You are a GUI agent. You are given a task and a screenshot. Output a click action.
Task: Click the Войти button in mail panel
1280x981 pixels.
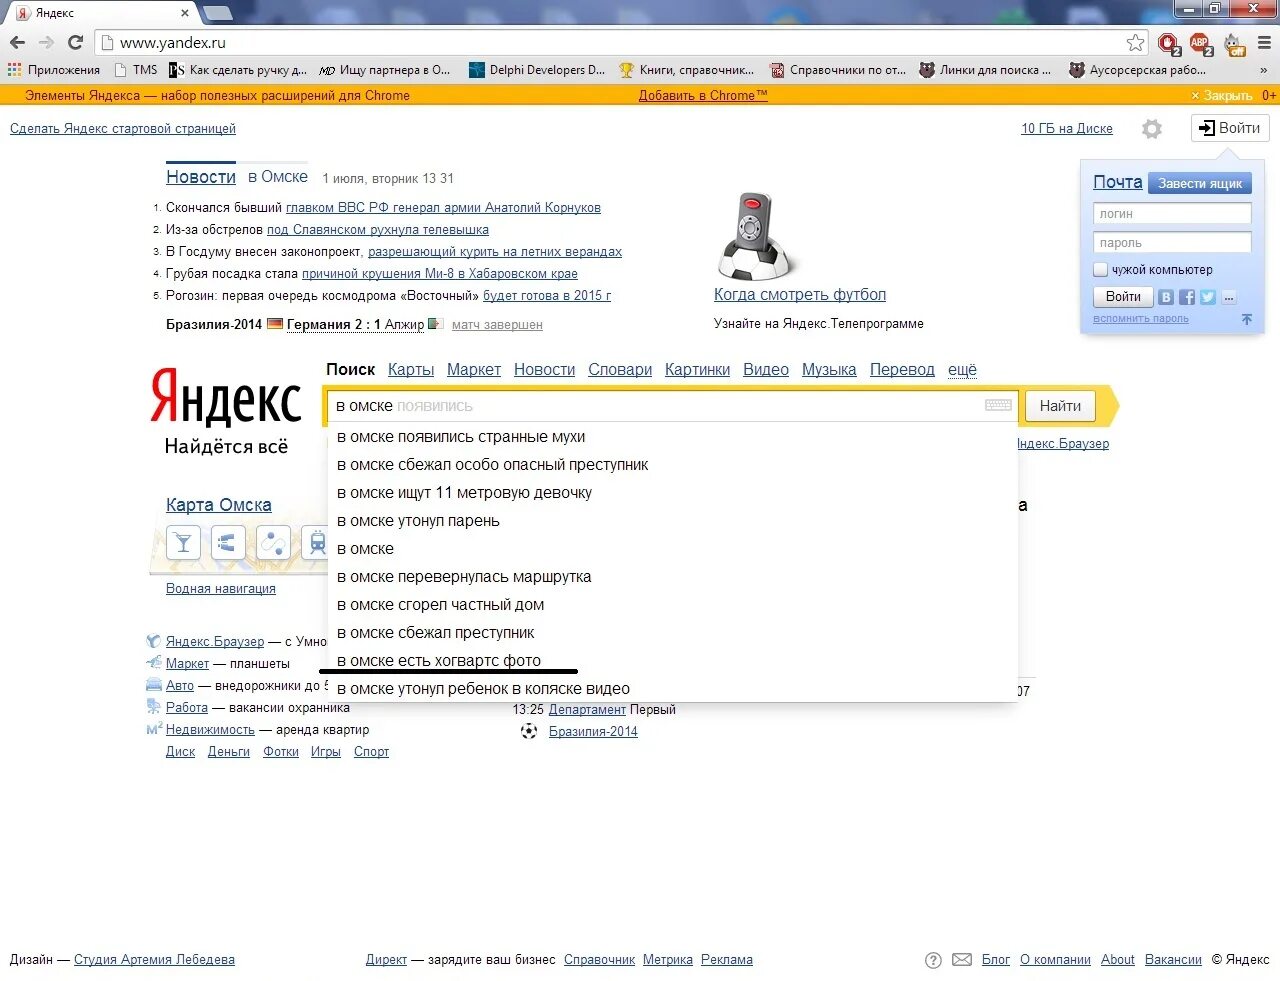point(1123,297)
